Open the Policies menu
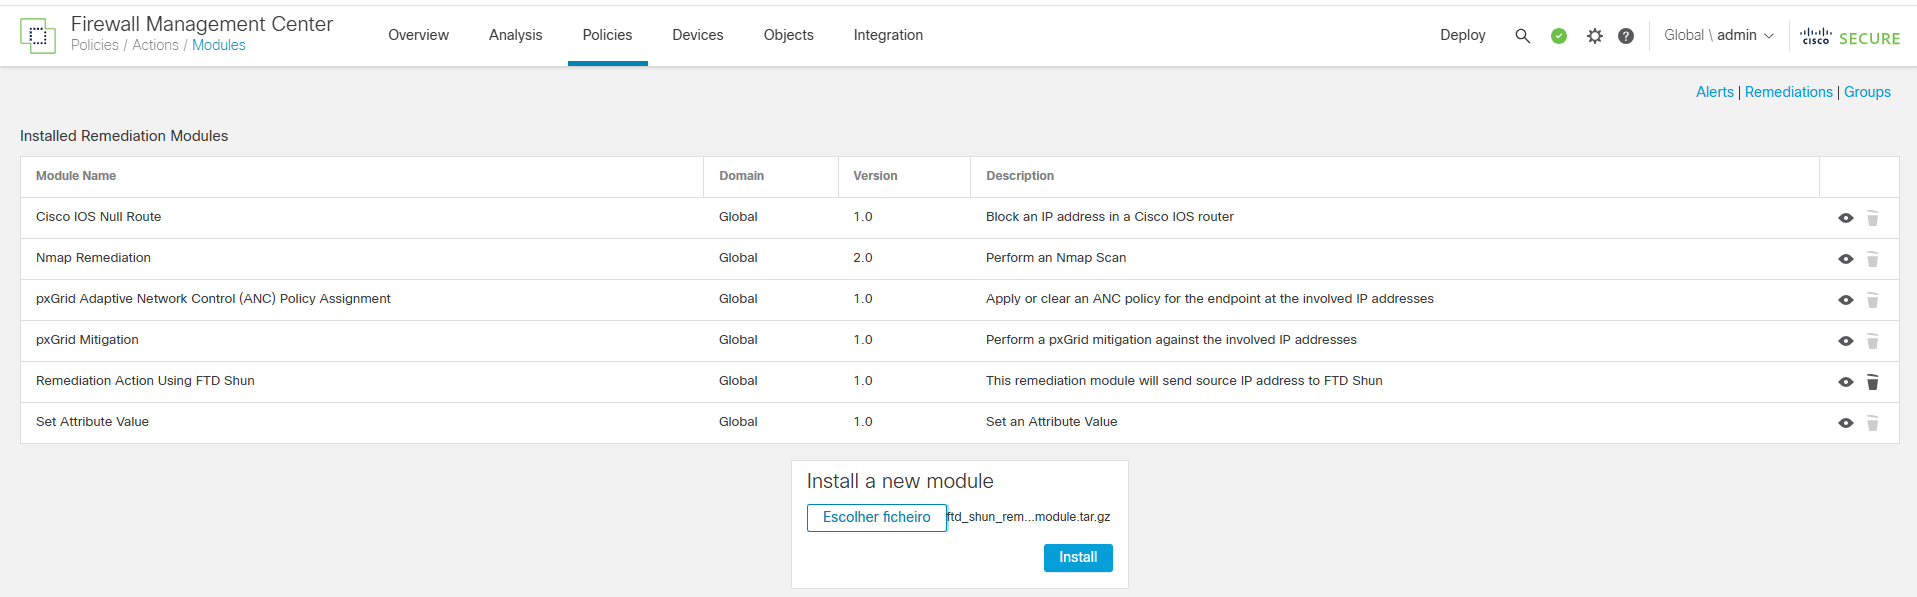1917x597 pixels. [607, 35]
